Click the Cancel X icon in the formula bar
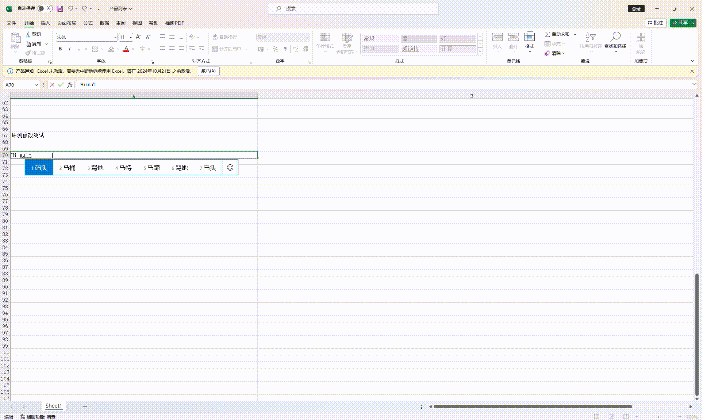702x420 pixels. [52, 85]
